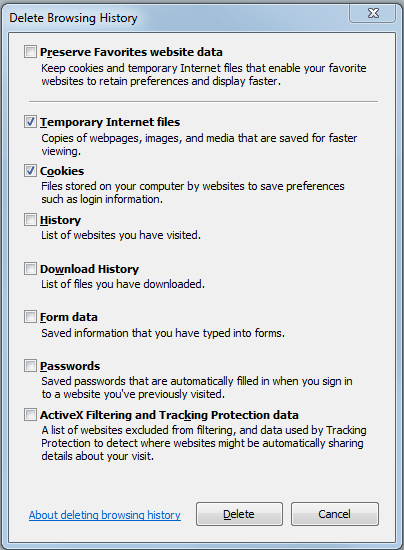
Task: Click the 'List of files you have downloaded' description
Action: click(123, 284)
